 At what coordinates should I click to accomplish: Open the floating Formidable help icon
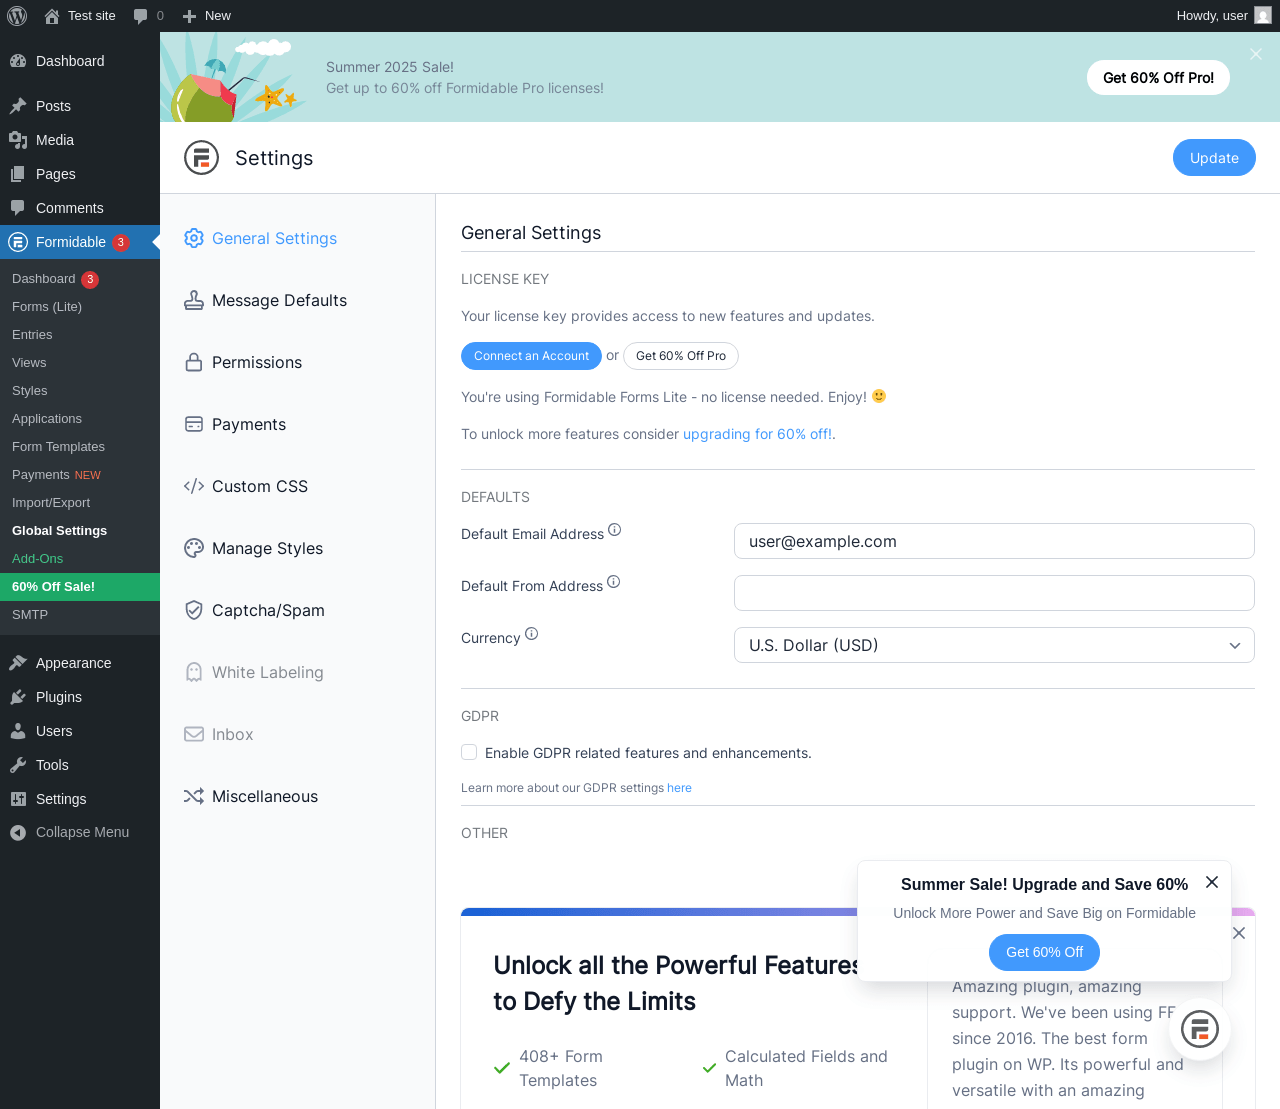click(1200, 1029)
